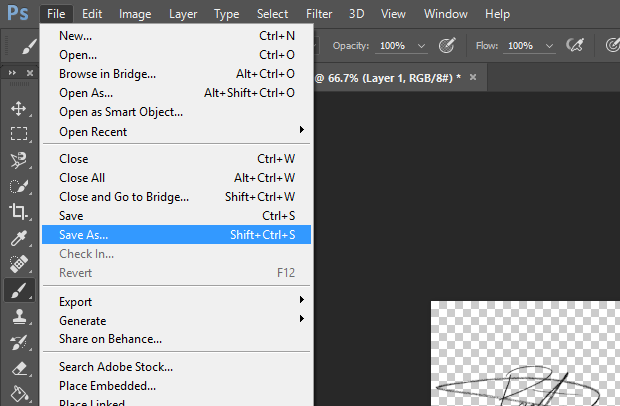Choose Browse in Bridge...
The width and height of the screenshot is (620, 406).
[176, 74]
